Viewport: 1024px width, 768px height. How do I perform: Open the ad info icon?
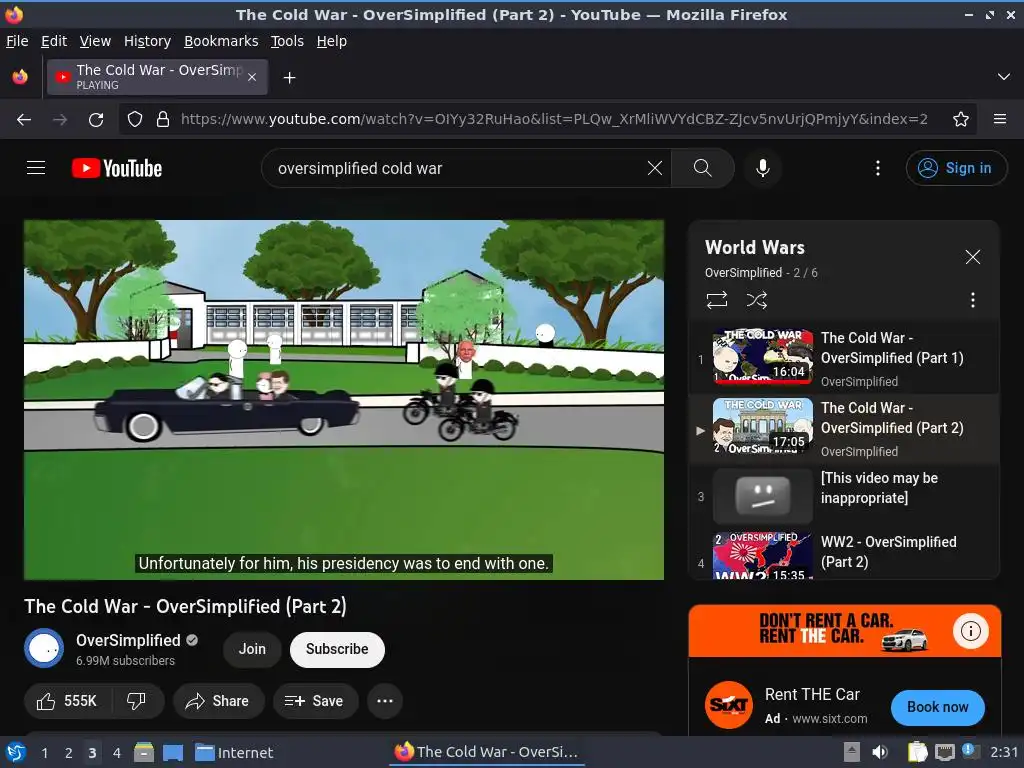coord(970,630)
